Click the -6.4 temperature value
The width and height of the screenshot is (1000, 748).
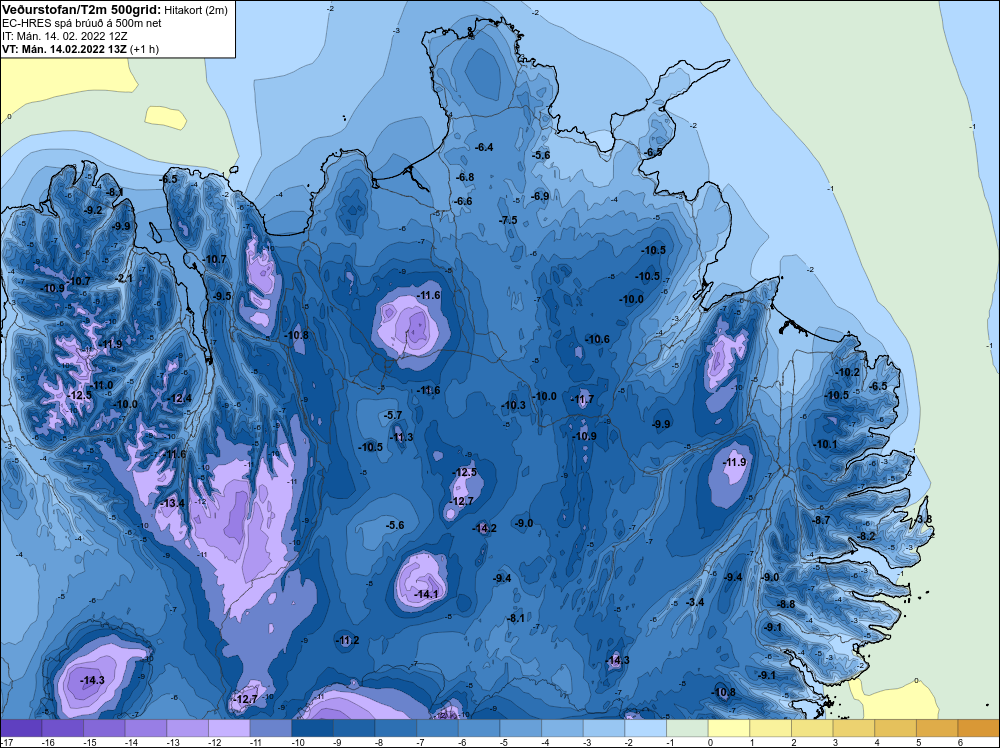[x=484, y=147]
